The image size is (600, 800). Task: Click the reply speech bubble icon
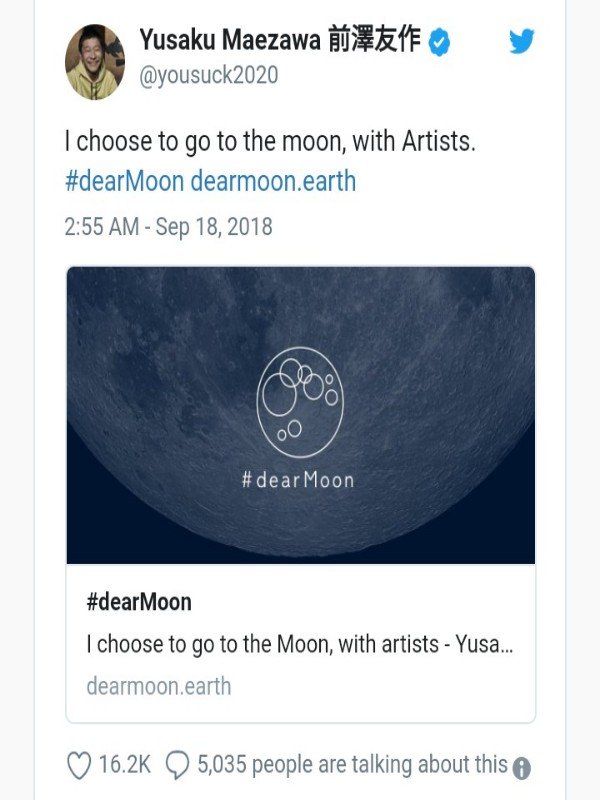click(x=178, y=765)
